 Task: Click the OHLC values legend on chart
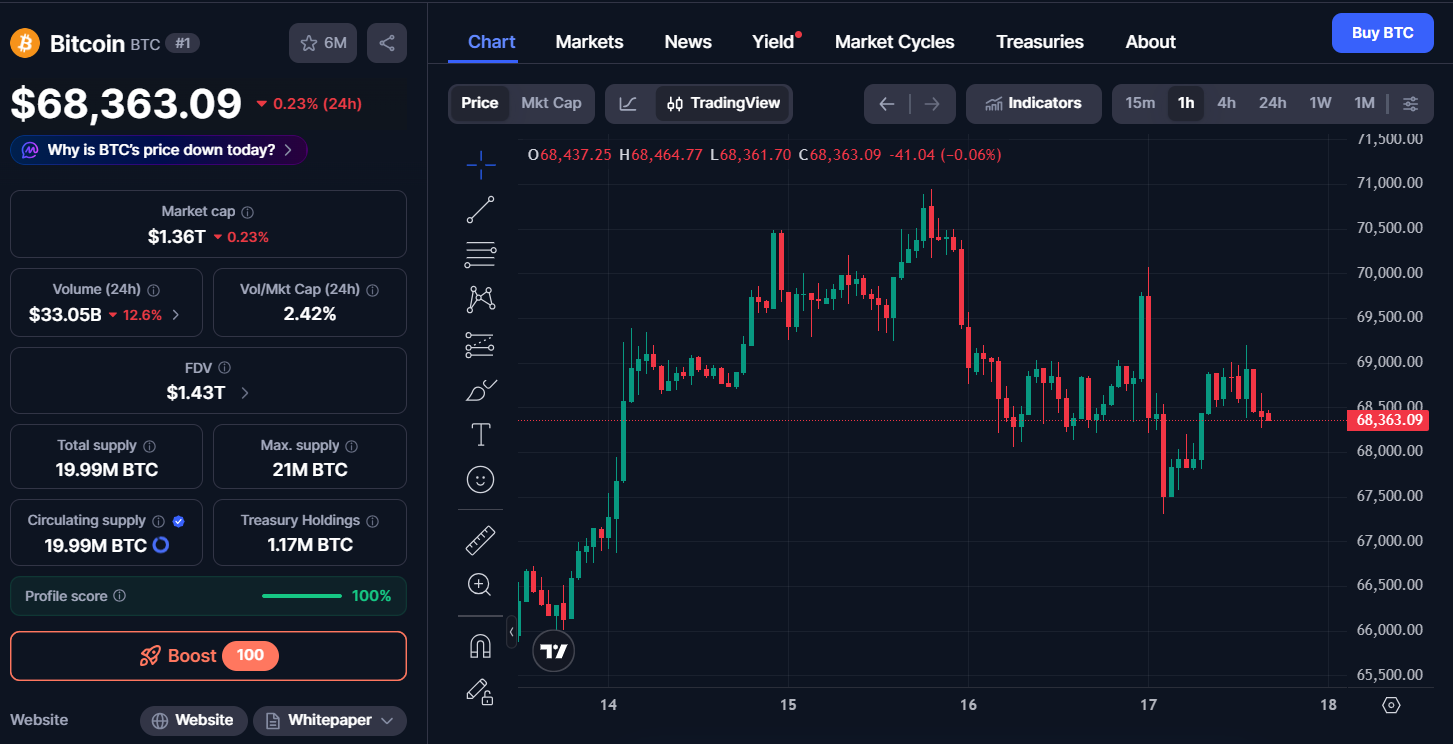pos(764,155)
